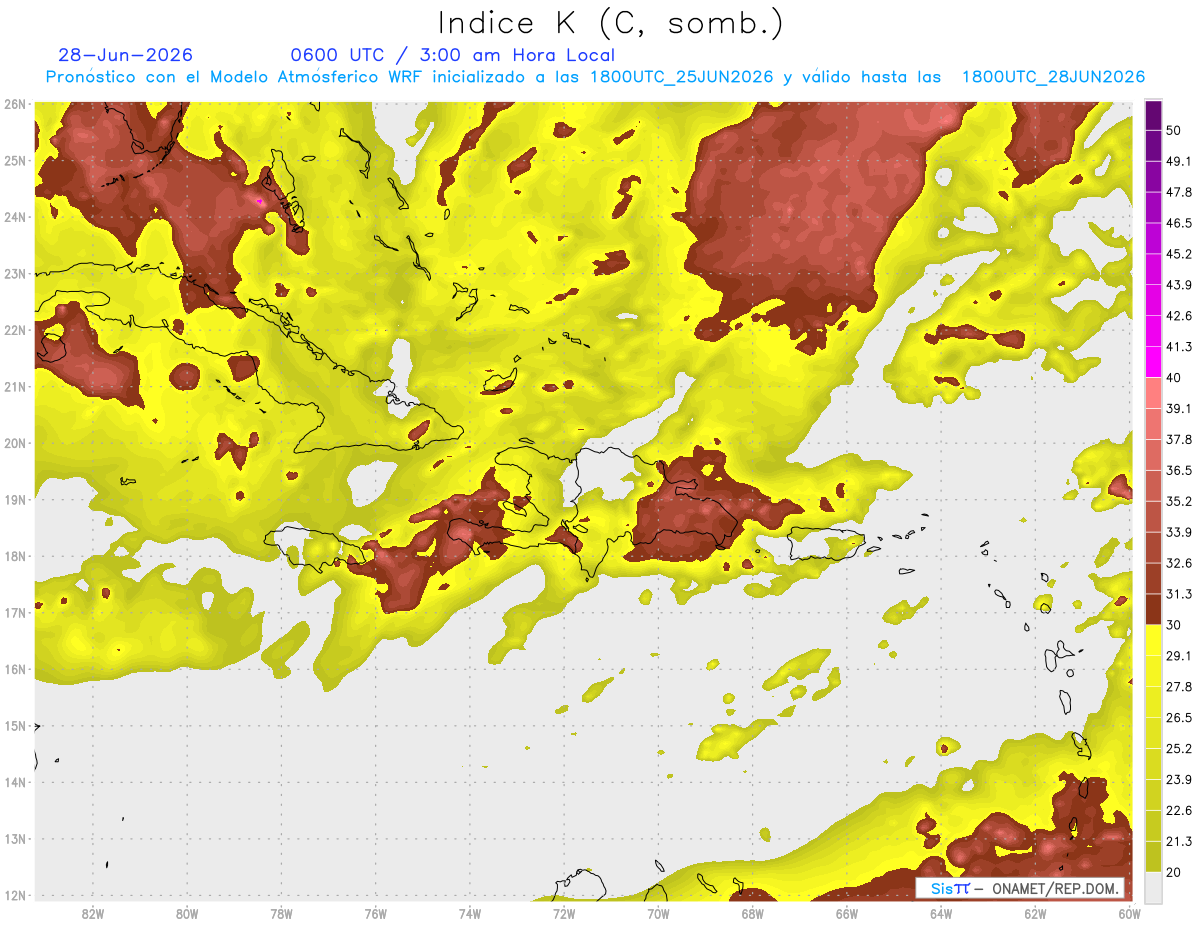Click the legend value "26.5"
Image resolution: width=1200 pixels, height=927 pixels.
point(1179,717)
